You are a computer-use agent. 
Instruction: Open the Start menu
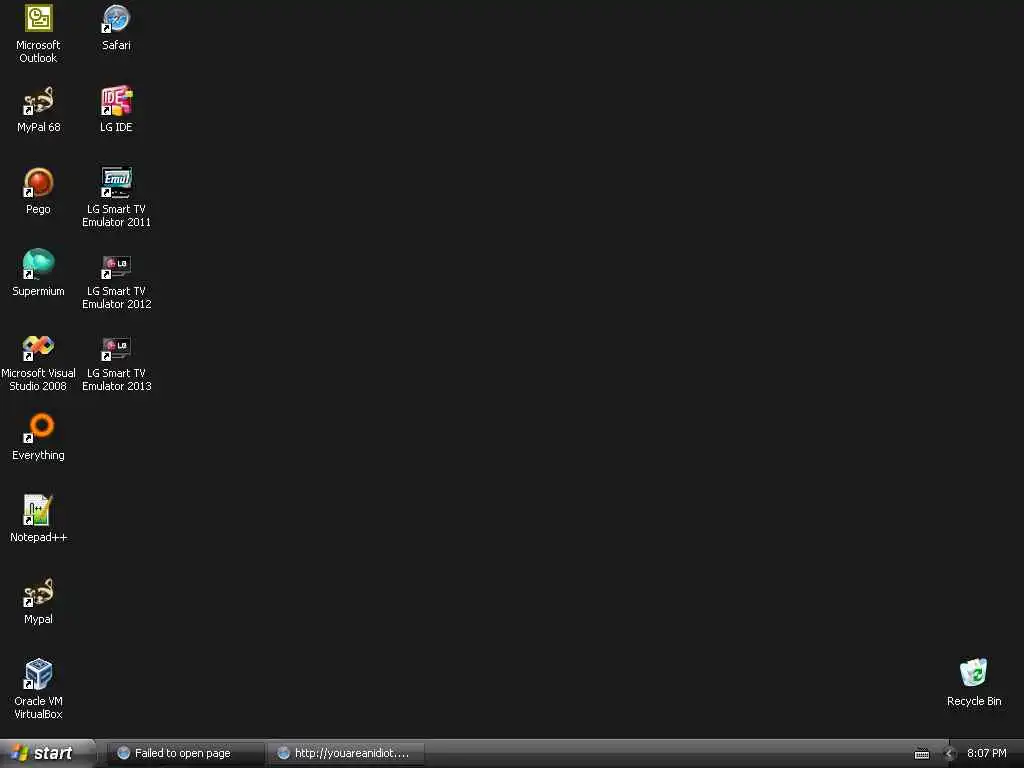[x=47, y=753]
